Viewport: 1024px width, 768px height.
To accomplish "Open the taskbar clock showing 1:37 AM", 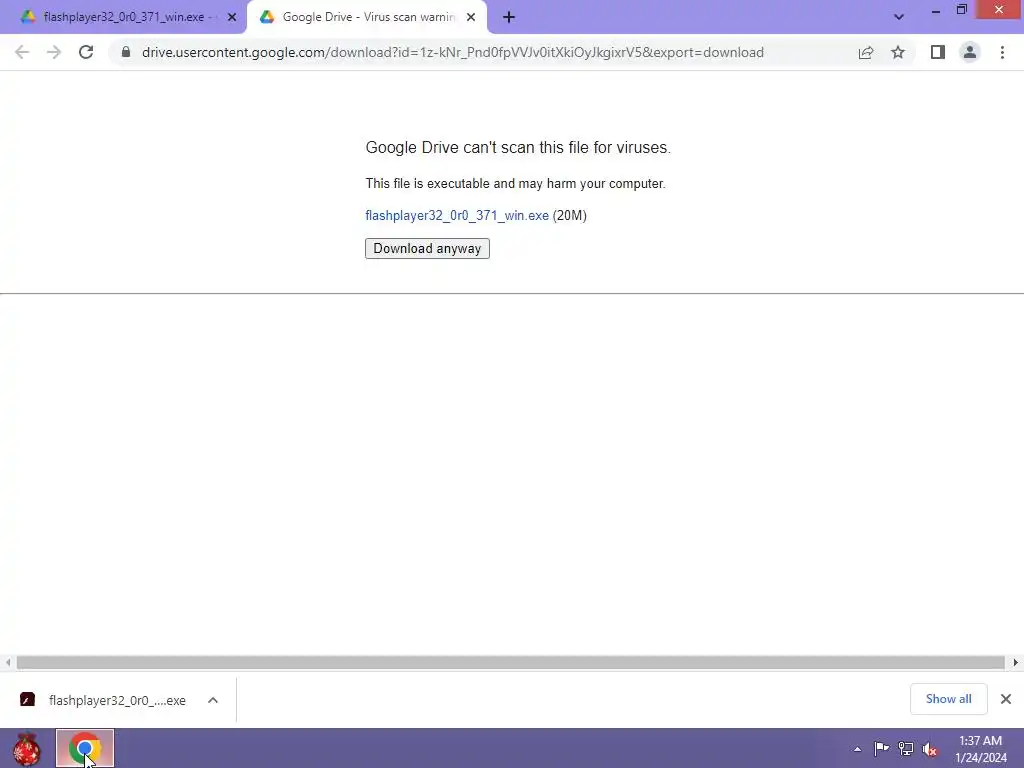I will [980, 749].
